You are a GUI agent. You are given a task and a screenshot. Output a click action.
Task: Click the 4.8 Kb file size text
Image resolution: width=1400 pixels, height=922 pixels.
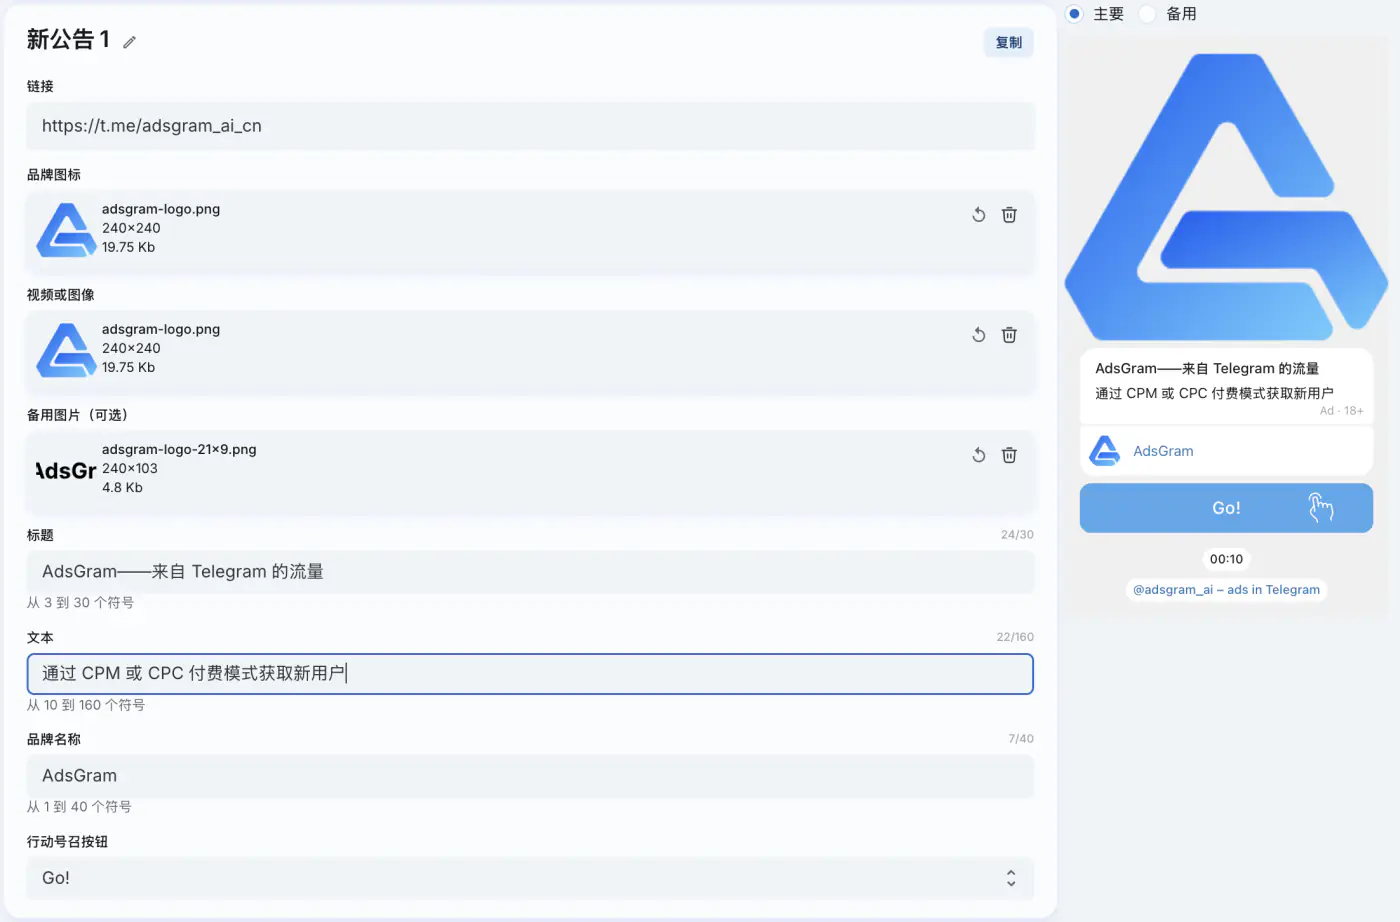tap(122, 488)
